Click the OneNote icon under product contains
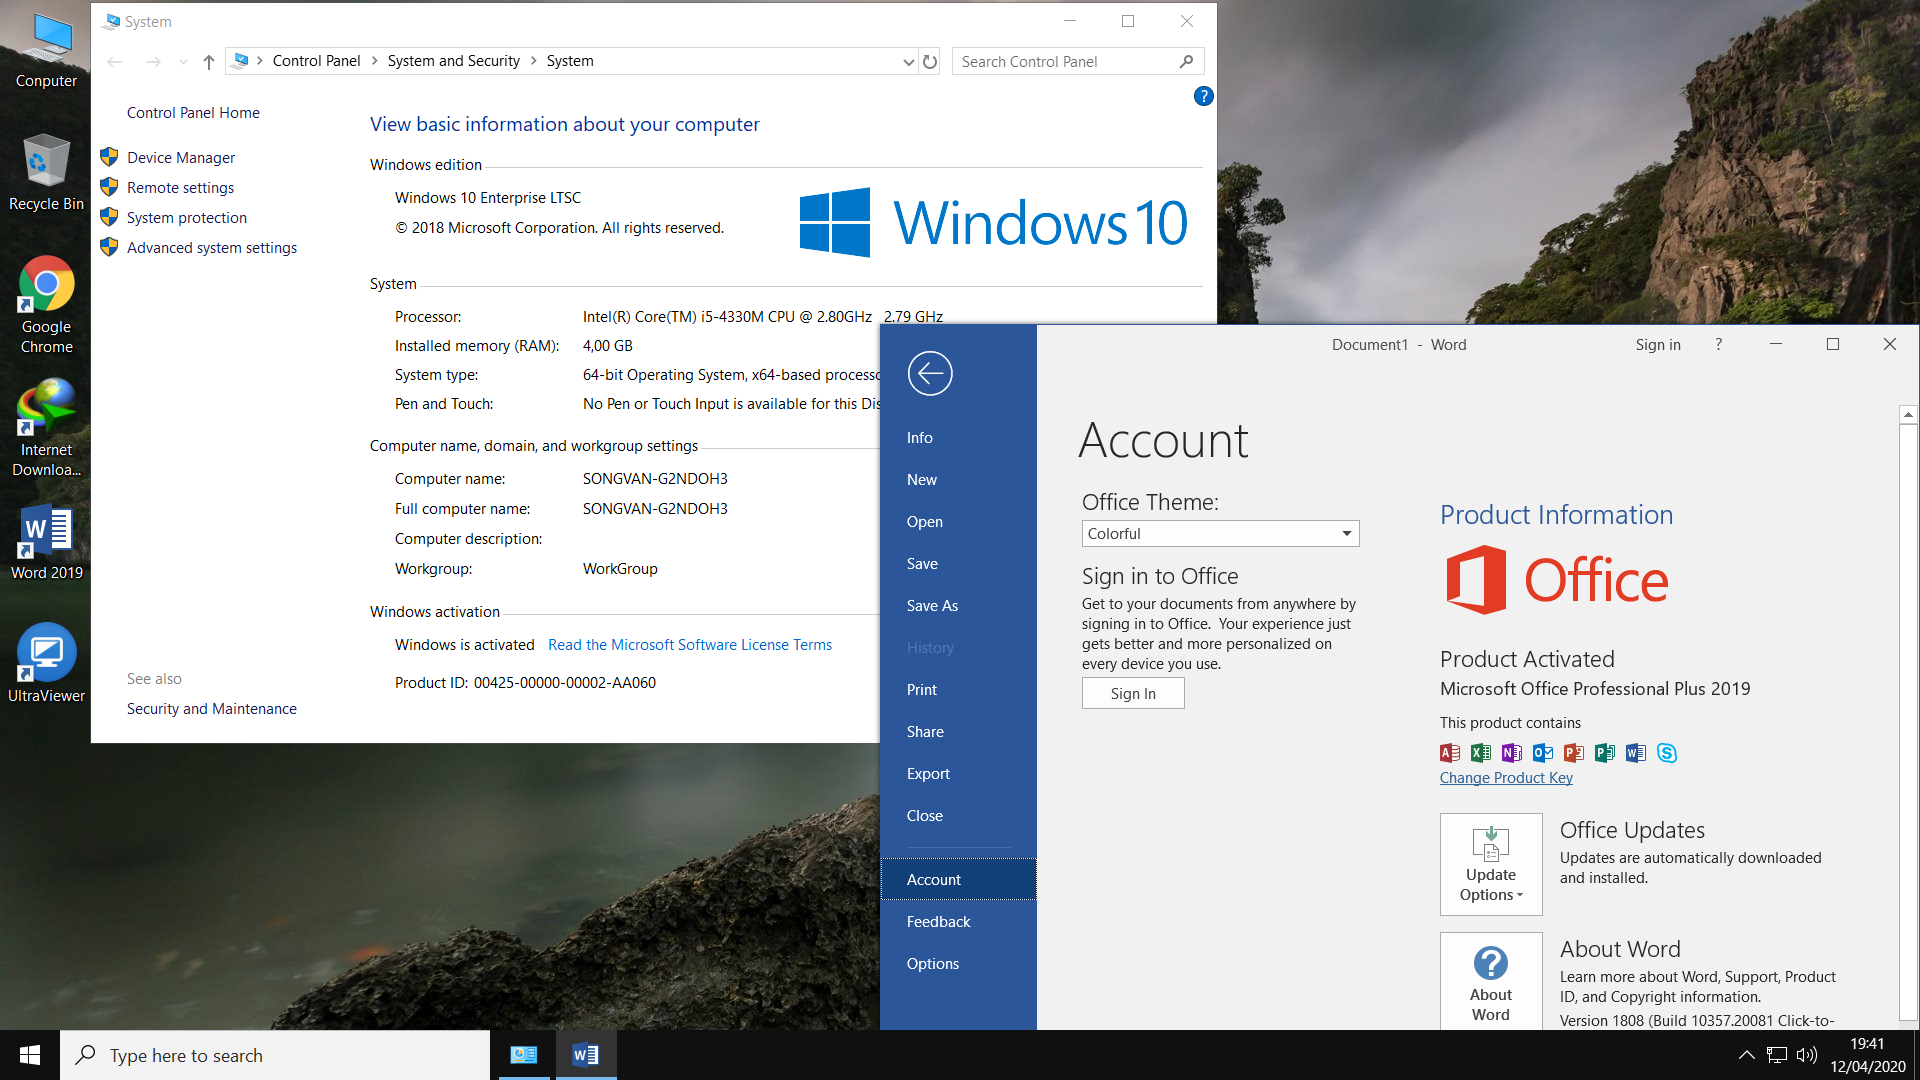Screen dimensions: 1920x1080 tap(1512, 753)
